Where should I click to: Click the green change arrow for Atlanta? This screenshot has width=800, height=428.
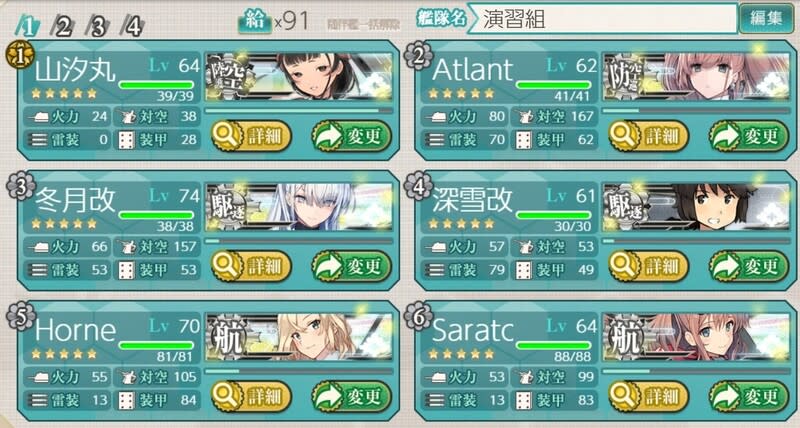pyautogui.click(x=724, y=136)
